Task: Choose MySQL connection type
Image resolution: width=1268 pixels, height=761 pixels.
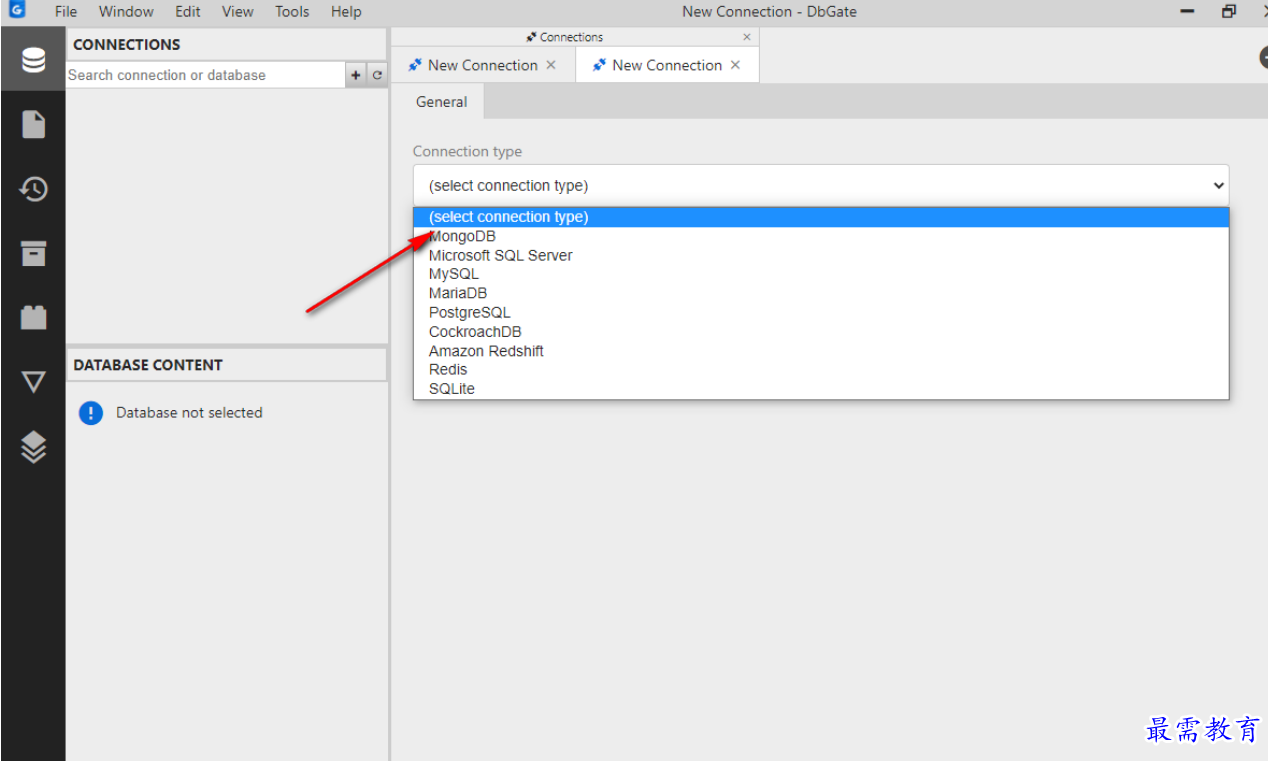Action: tap(820, 274)
